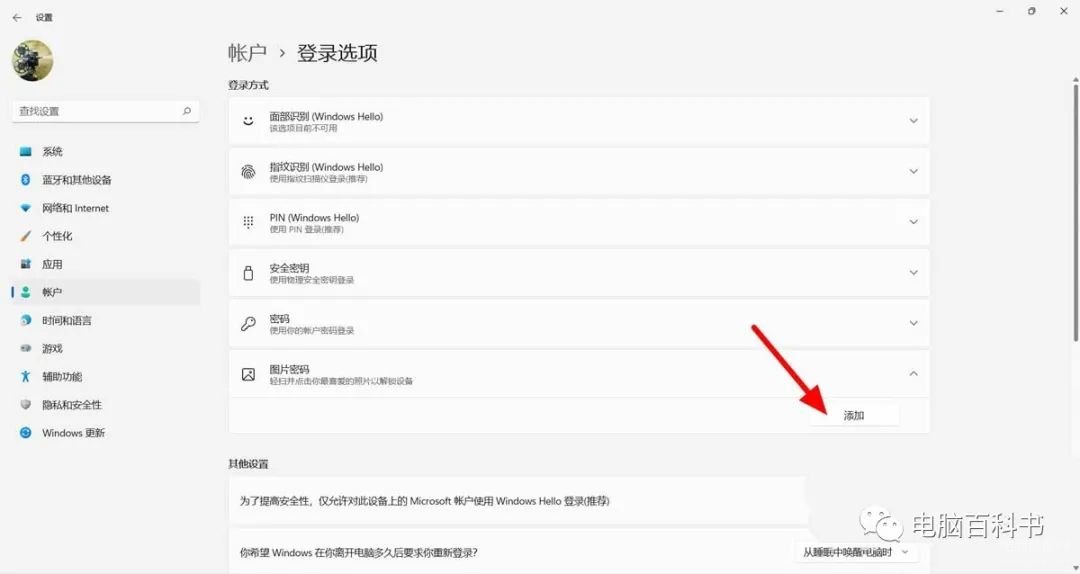Click the Bluetooth icon in the sidebar
The width and height of the screenshot is (1080, 574).
pos(26,180)
